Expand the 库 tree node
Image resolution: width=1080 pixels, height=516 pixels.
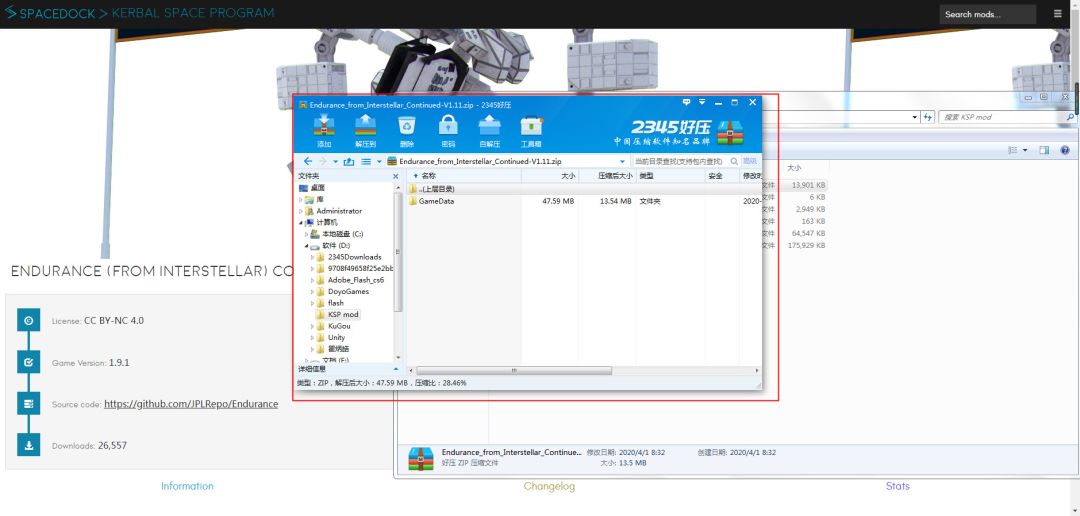pyautogui.click(x=301, y=199)
